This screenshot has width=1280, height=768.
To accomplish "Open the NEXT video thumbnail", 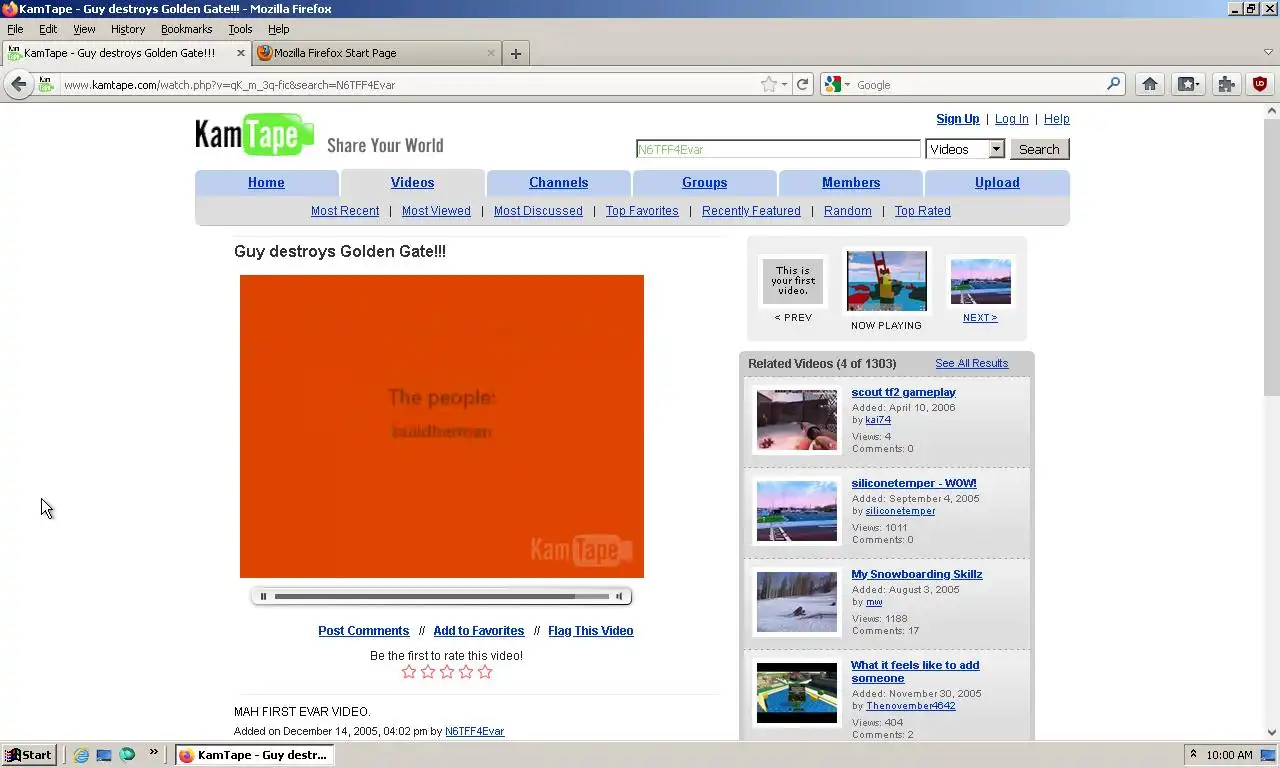I will pyautogui.click(x=980, y=282).
